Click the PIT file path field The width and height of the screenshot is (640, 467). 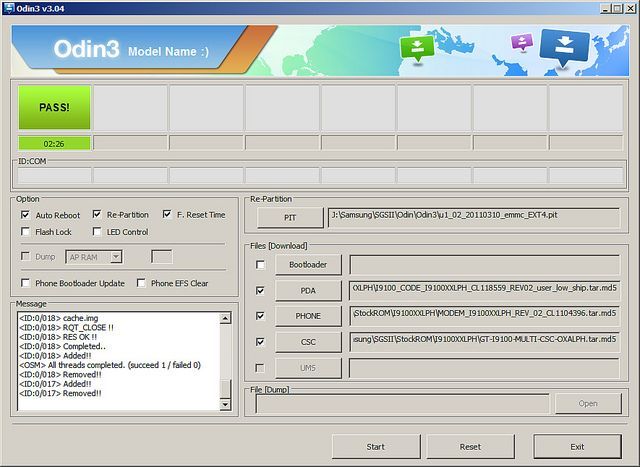click(x=474, y=218)
